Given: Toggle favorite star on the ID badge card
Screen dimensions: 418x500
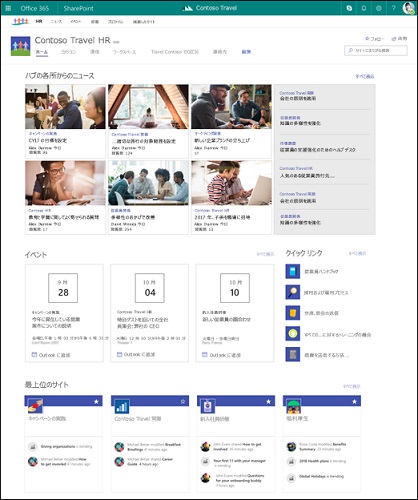Looking at the screenshot, I should pyautogui.click(x=268, y=401).
